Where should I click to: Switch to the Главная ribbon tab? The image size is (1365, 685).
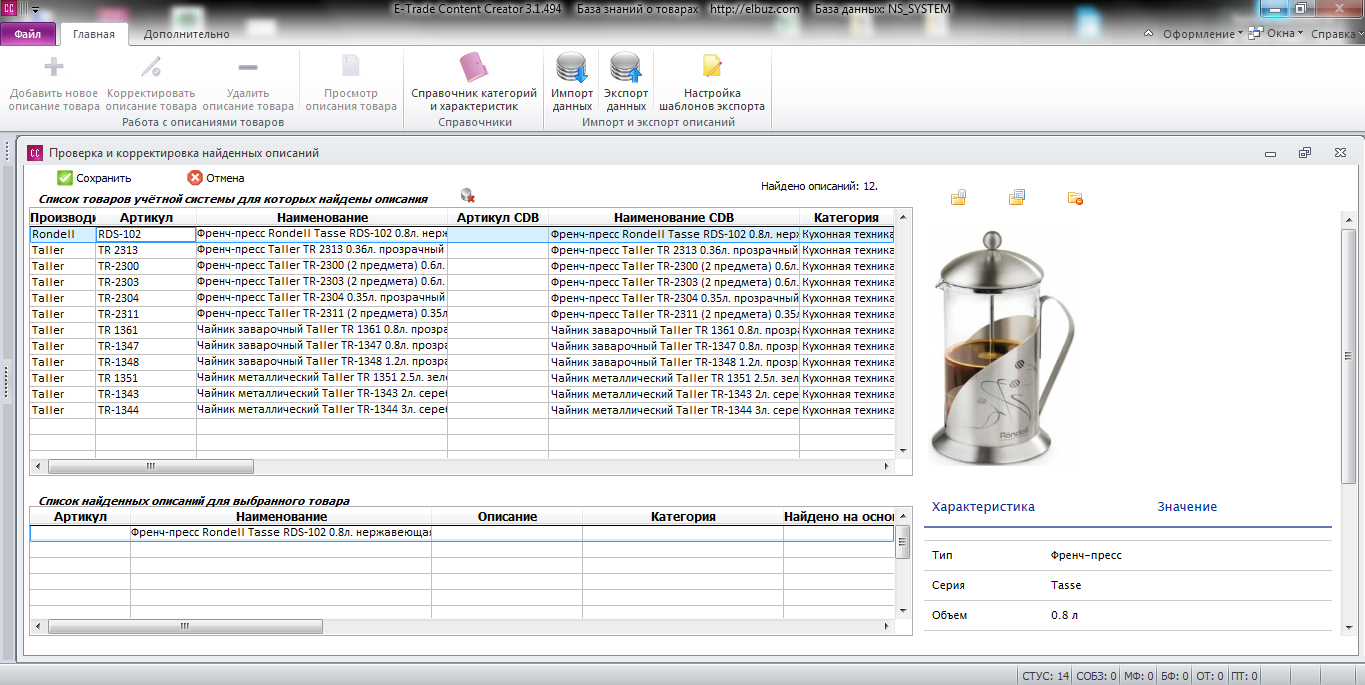(x=94, y=34)
